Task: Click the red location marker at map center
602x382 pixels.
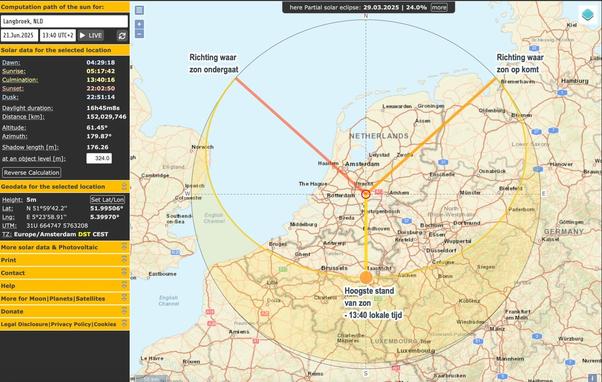Action: coord(366,194)
